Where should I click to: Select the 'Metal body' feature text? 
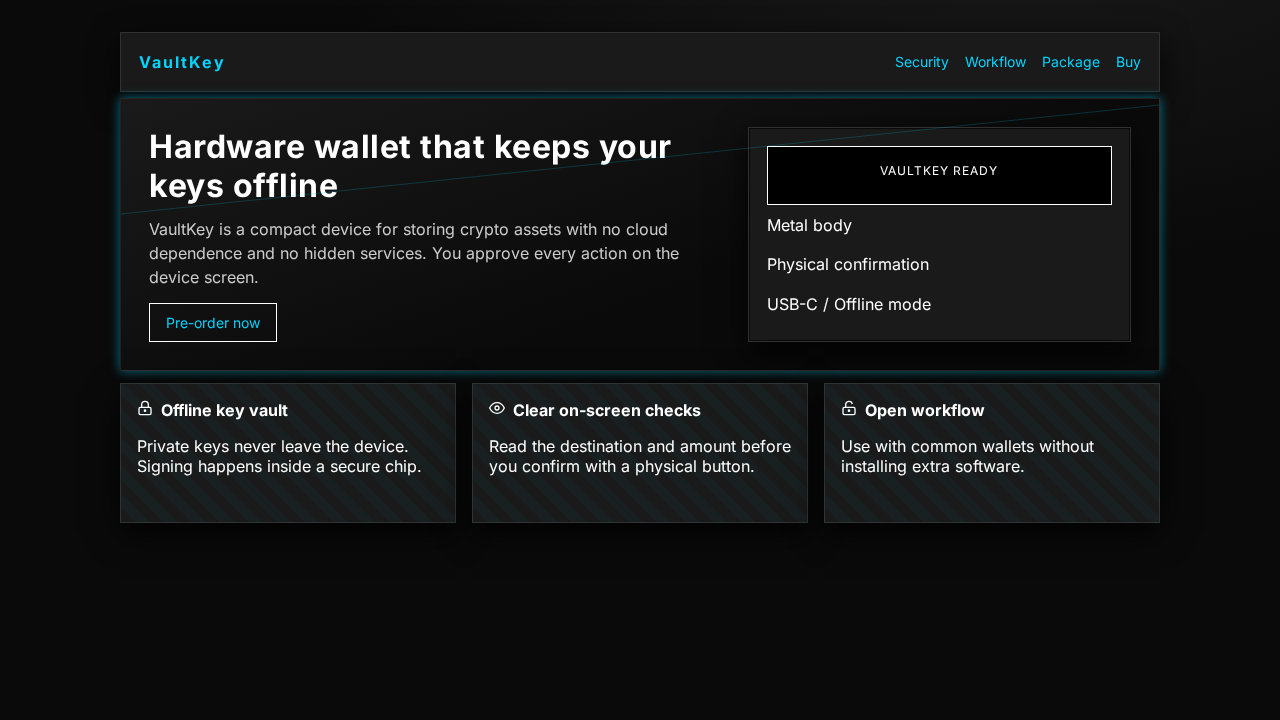(809, 225)
